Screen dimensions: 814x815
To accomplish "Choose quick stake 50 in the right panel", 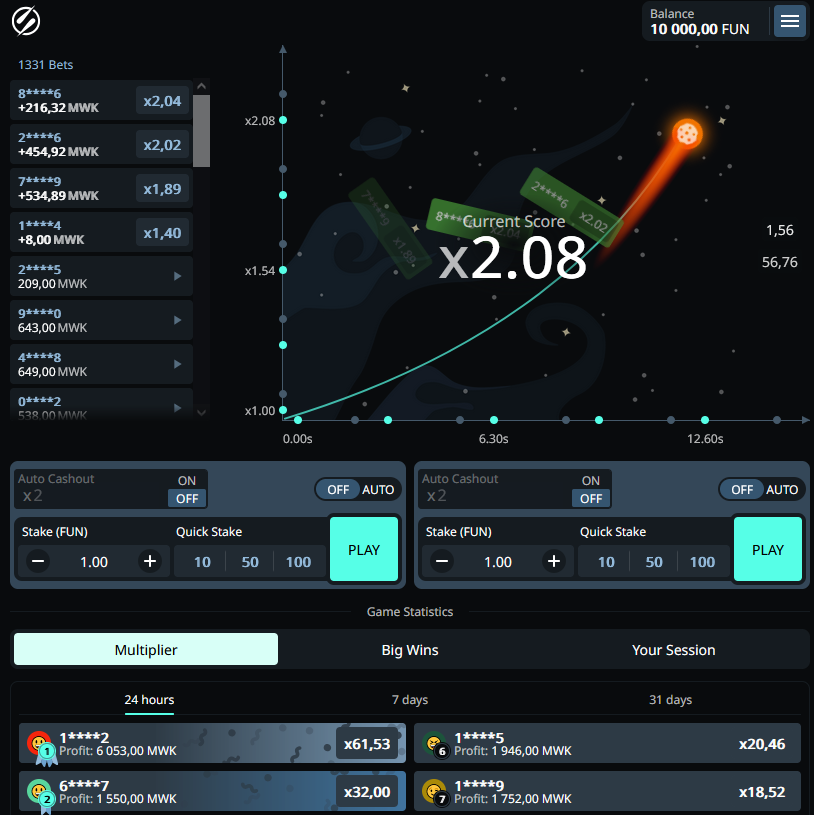I will point(654,562).
